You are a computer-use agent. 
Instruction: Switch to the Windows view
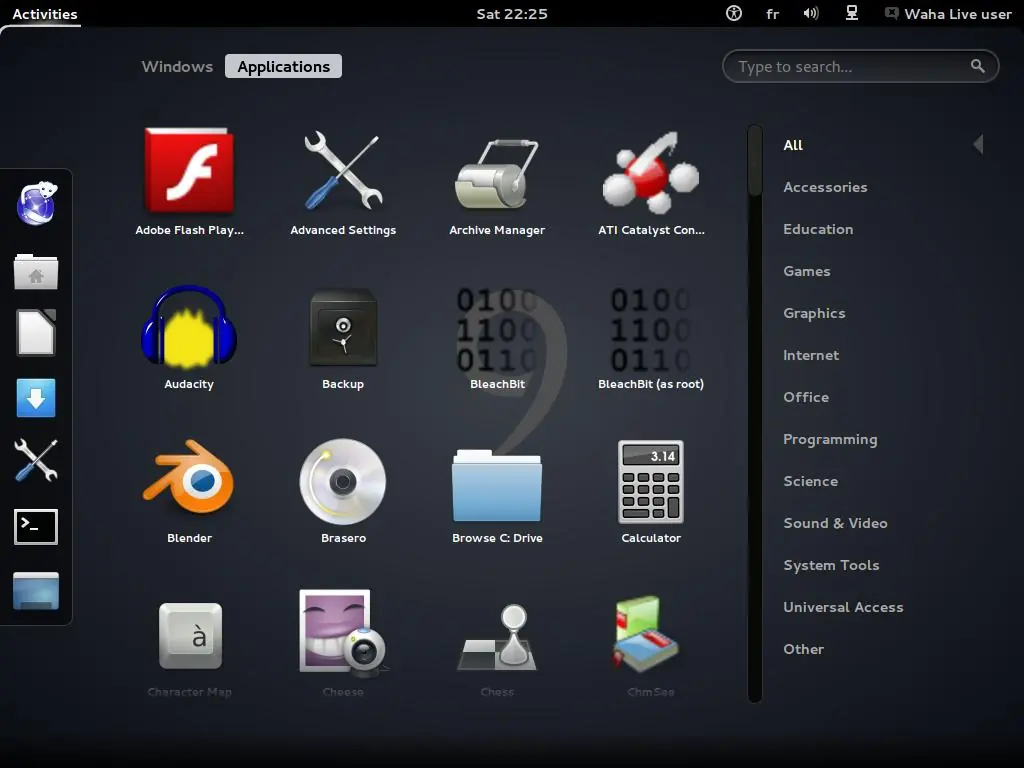pyautogui.click(x=177, y=67)
